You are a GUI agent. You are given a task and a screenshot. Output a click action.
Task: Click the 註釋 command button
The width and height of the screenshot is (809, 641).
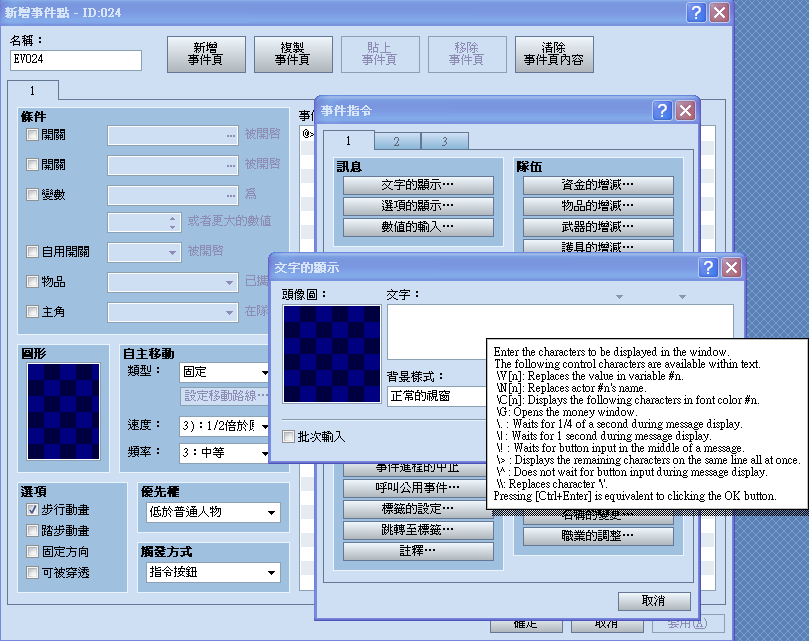tap(418, 551)
